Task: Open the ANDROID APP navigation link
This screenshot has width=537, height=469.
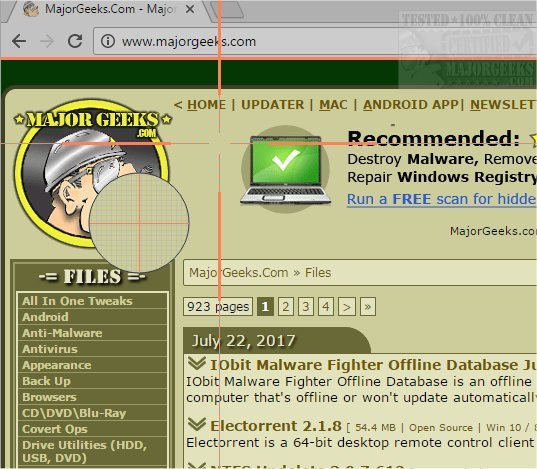Action: (411, 105)
